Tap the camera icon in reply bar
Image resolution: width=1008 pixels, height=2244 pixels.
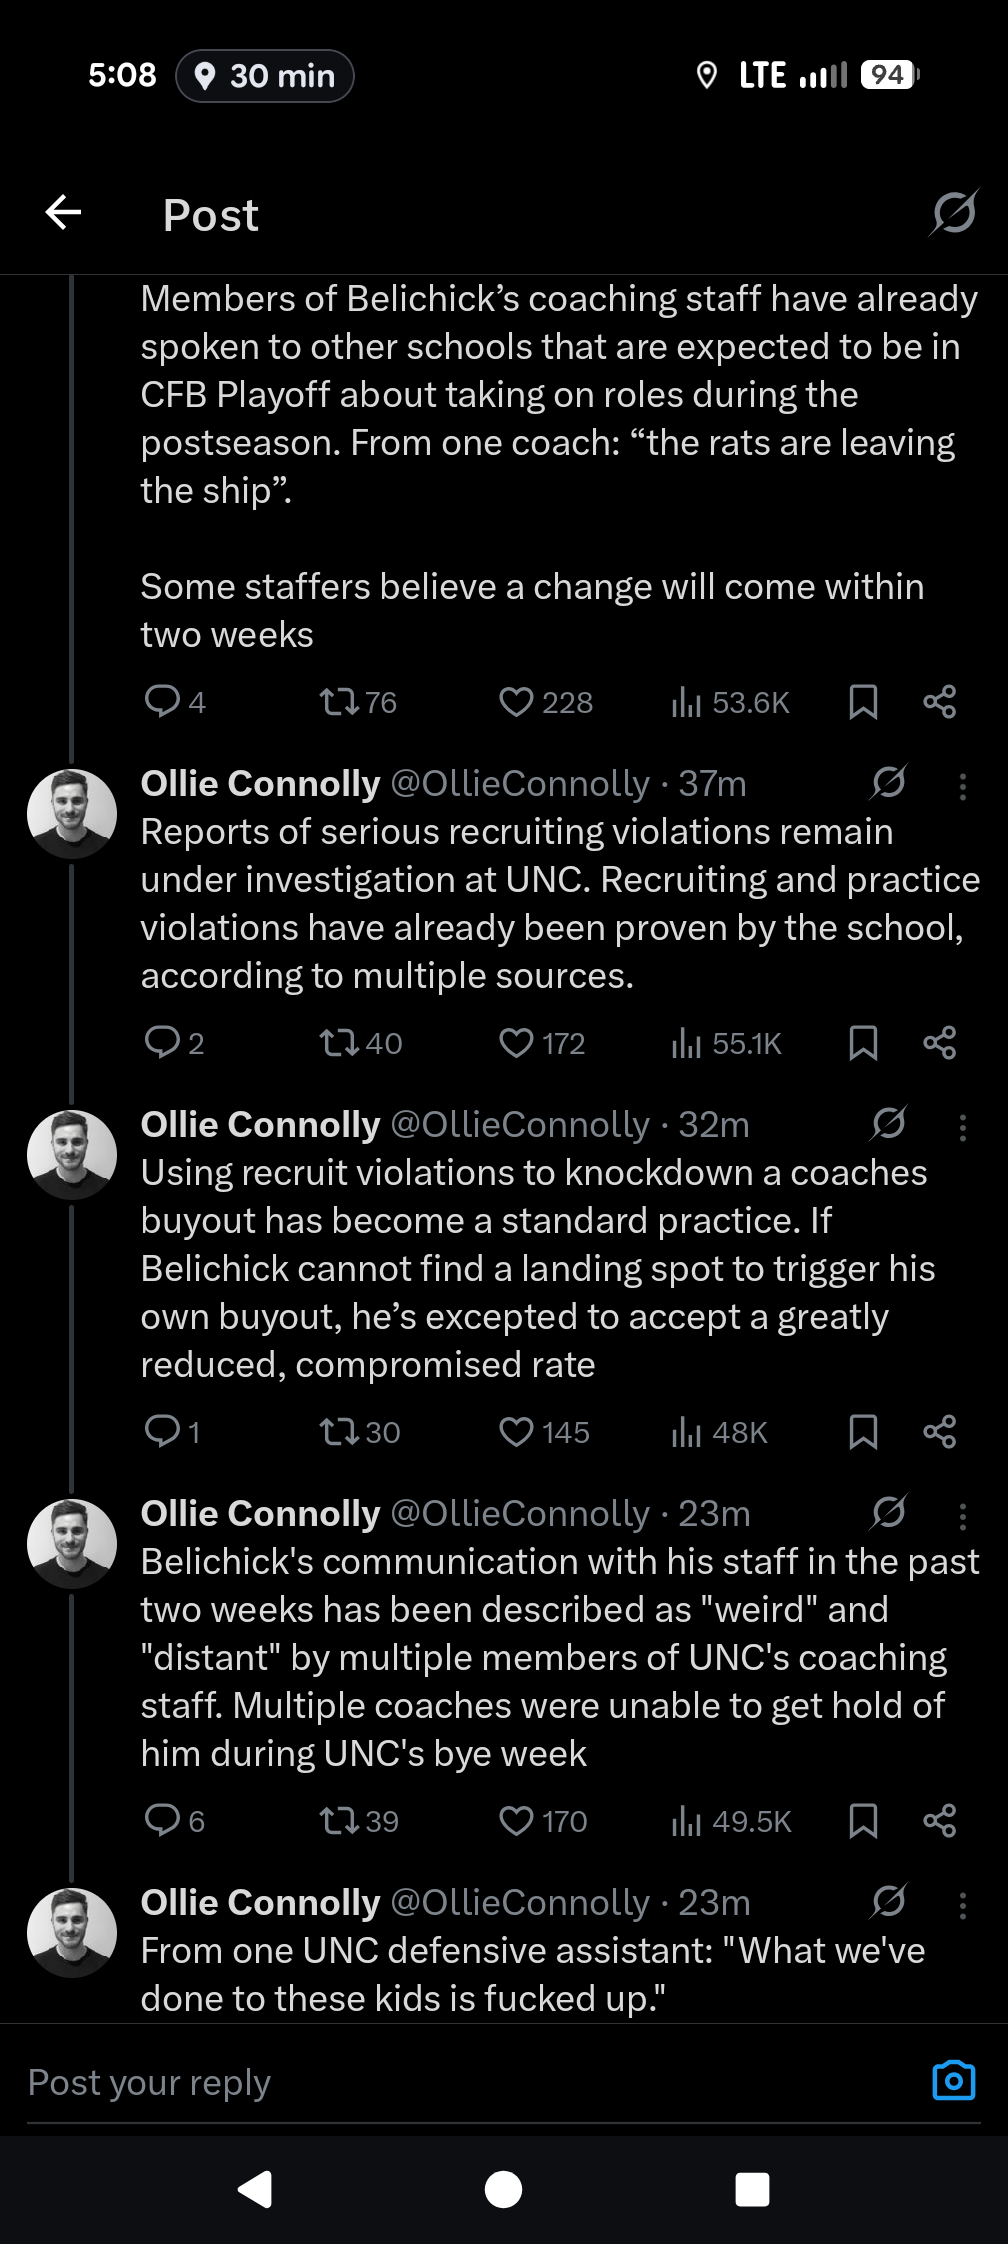coord(953,2081)
